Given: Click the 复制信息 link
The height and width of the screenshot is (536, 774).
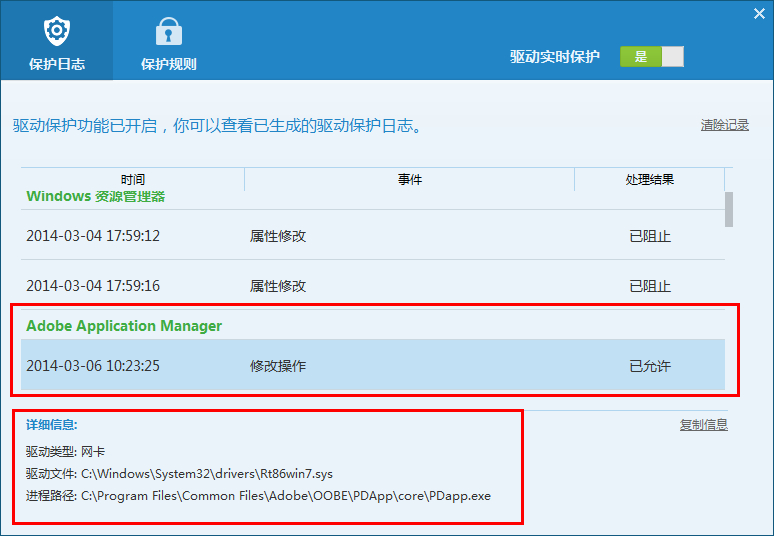Looking at the screenshot, I should point(703,424).
